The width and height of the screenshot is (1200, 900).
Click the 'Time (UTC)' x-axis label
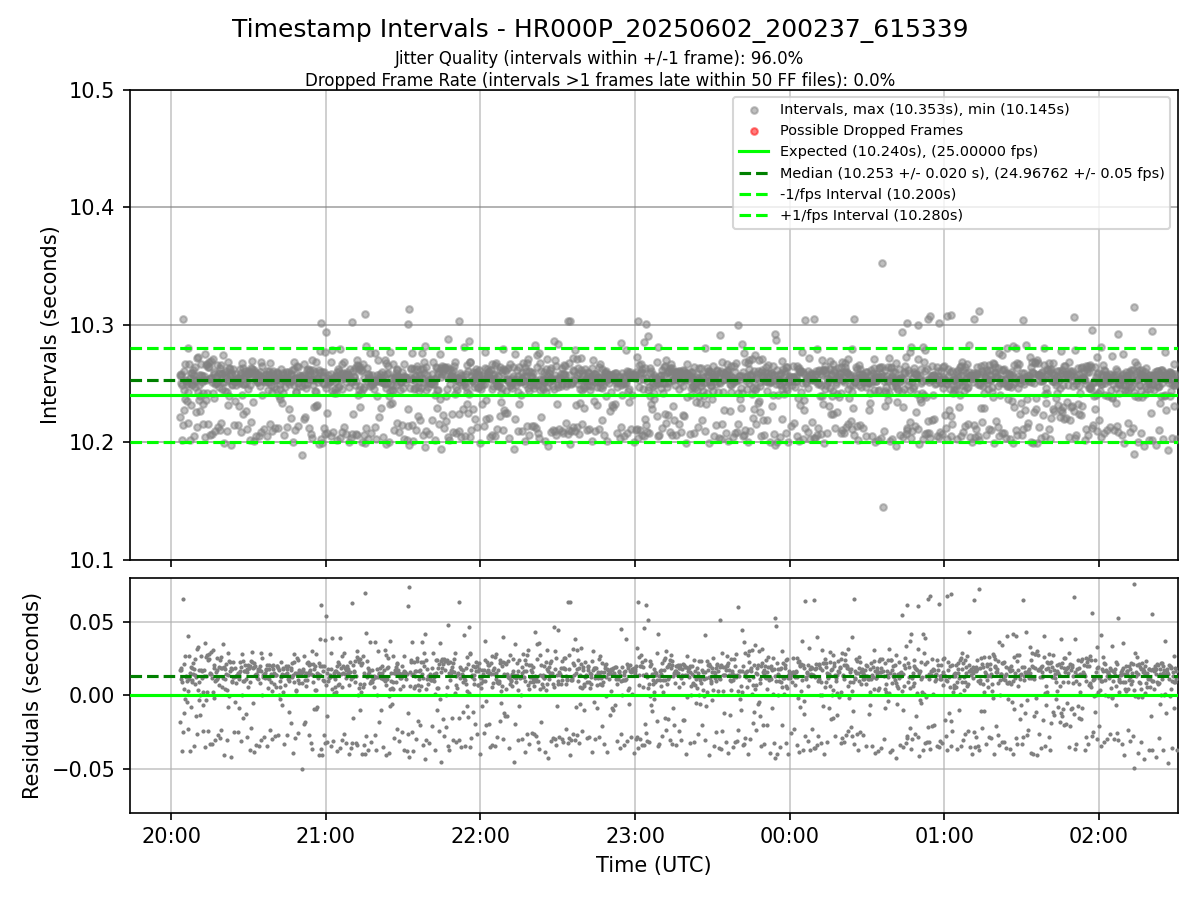(653, 865)
